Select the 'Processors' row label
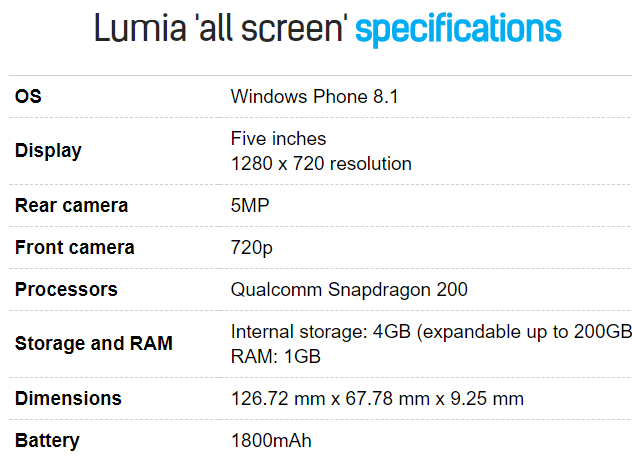 coord(66,289)
